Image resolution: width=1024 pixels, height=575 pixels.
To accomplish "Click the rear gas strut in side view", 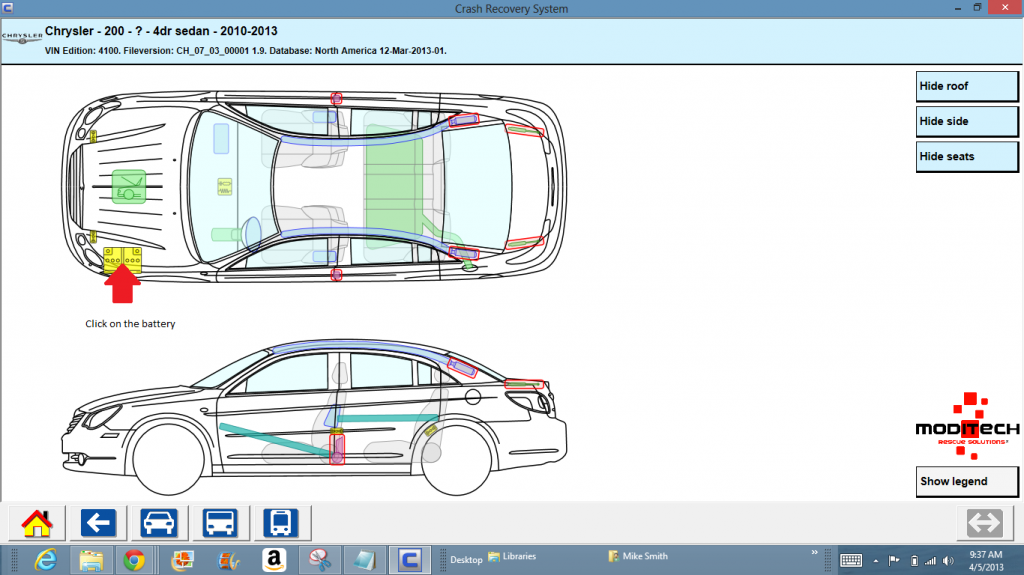I will pos(524,384).
